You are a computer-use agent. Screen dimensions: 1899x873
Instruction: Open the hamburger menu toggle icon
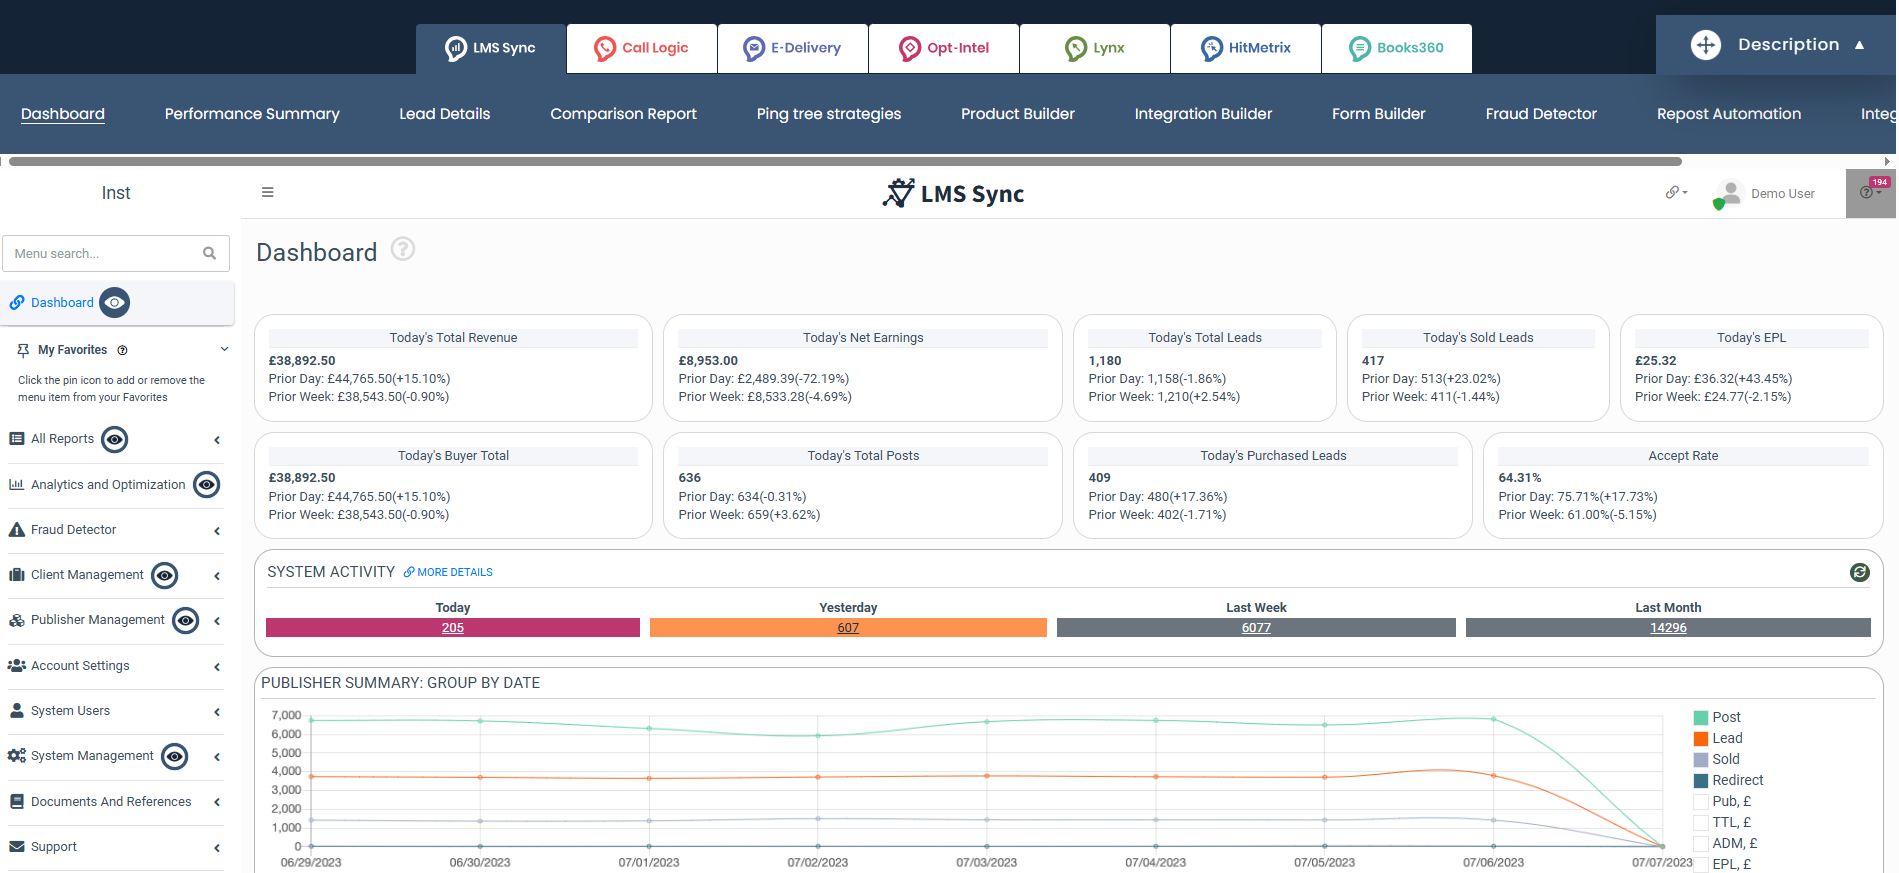(268, 192)
